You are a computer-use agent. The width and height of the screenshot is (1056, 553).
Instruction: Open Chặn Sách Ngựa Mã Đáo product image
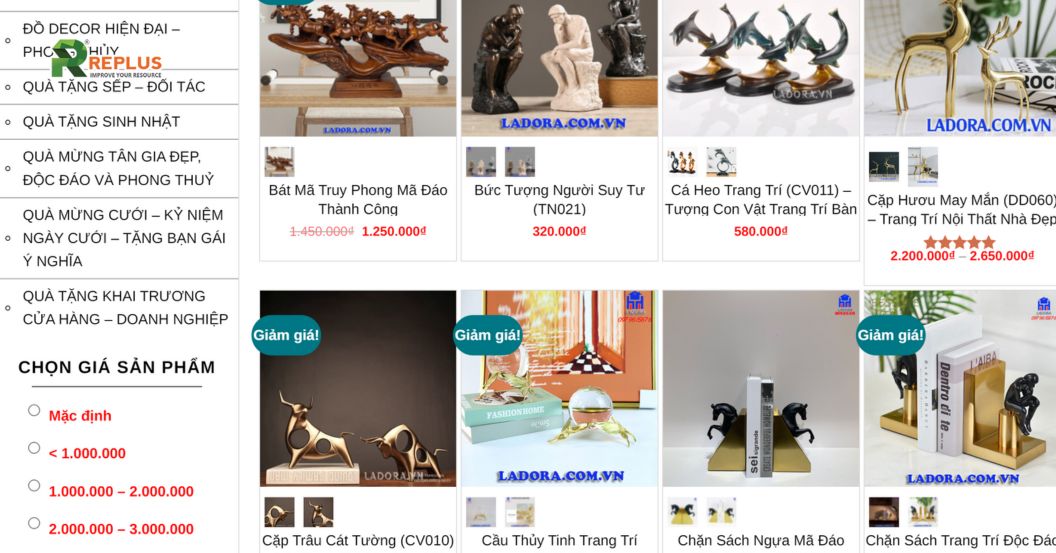pos(760,389)
